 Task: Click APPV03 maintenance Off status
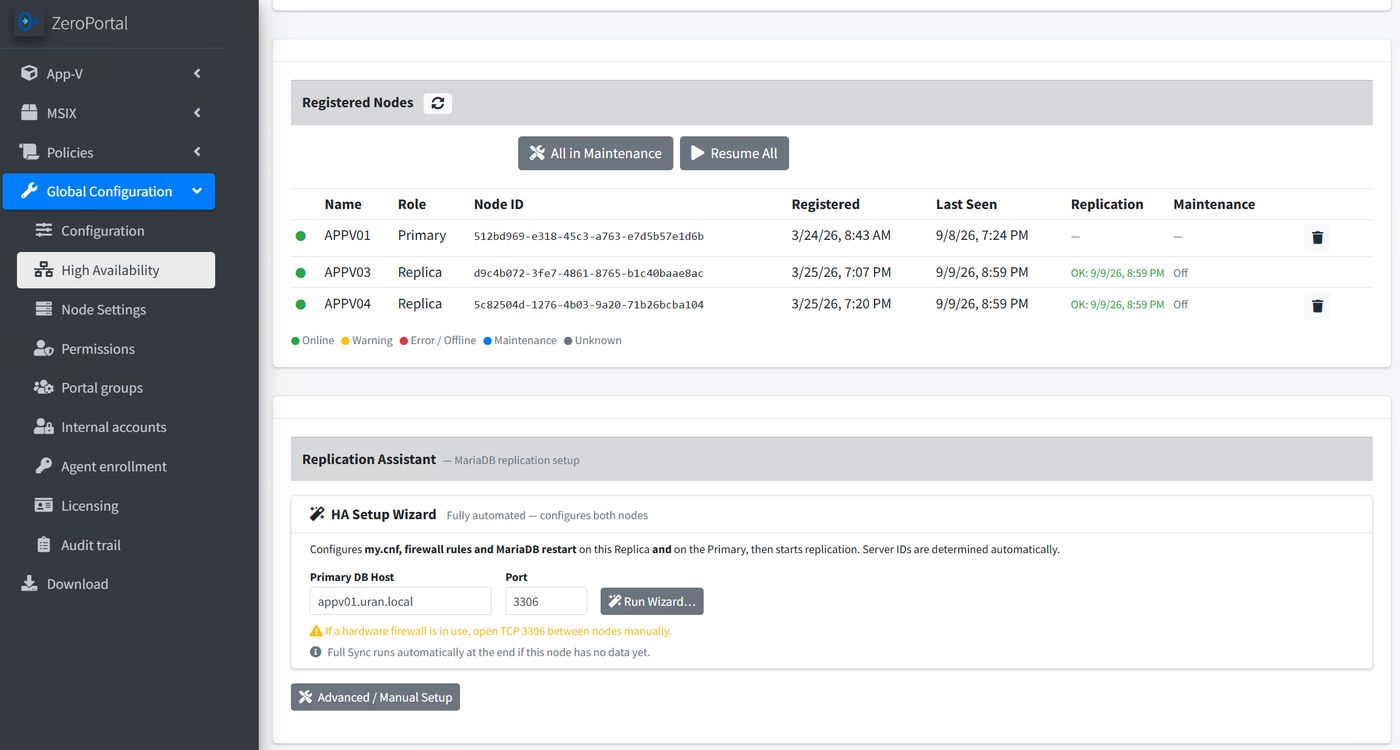click(1181, 273)
